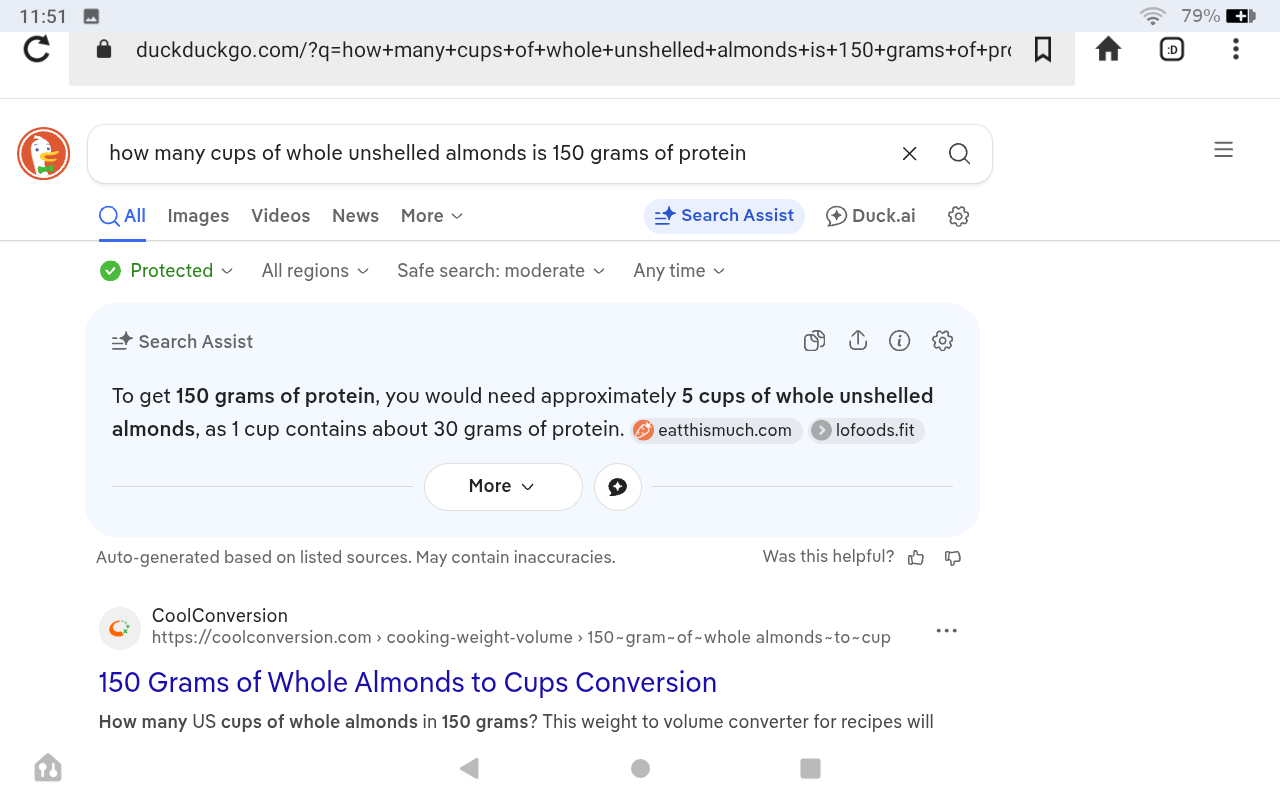Submit search with the magnifier icon
Viewport: 1280px width, 800px height.
pos(959,153)
